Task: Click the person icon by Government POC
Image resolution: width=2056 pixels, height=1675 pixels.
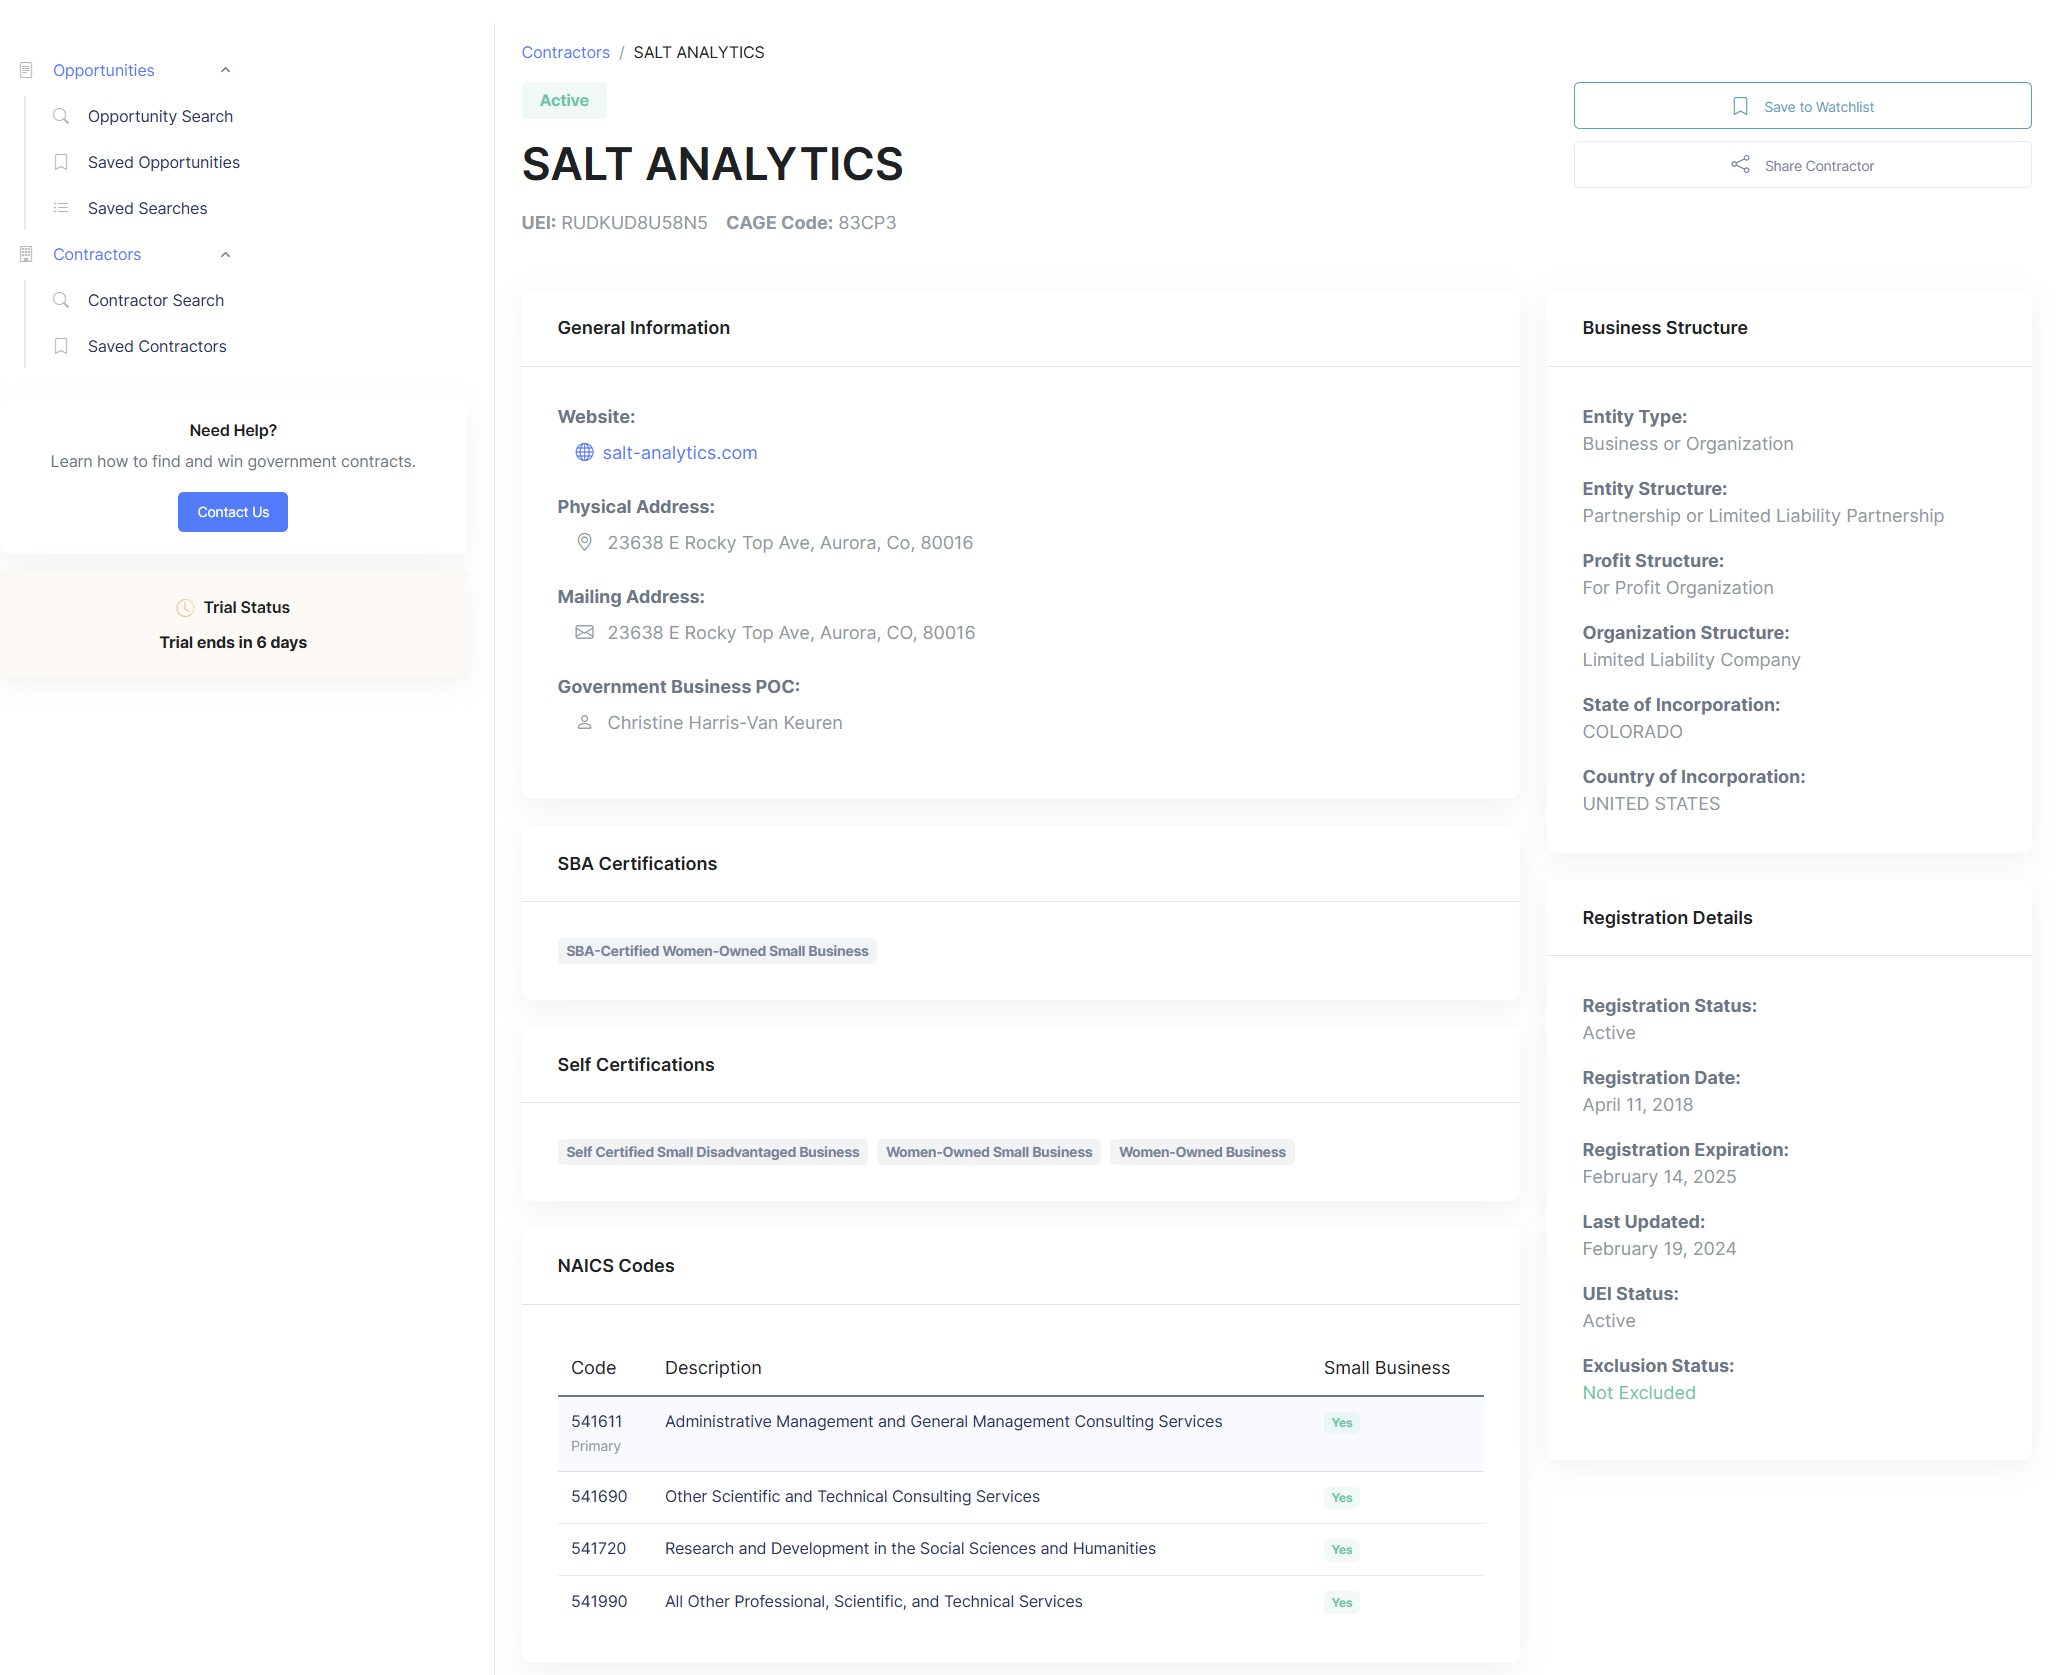Action: (584, 722)
